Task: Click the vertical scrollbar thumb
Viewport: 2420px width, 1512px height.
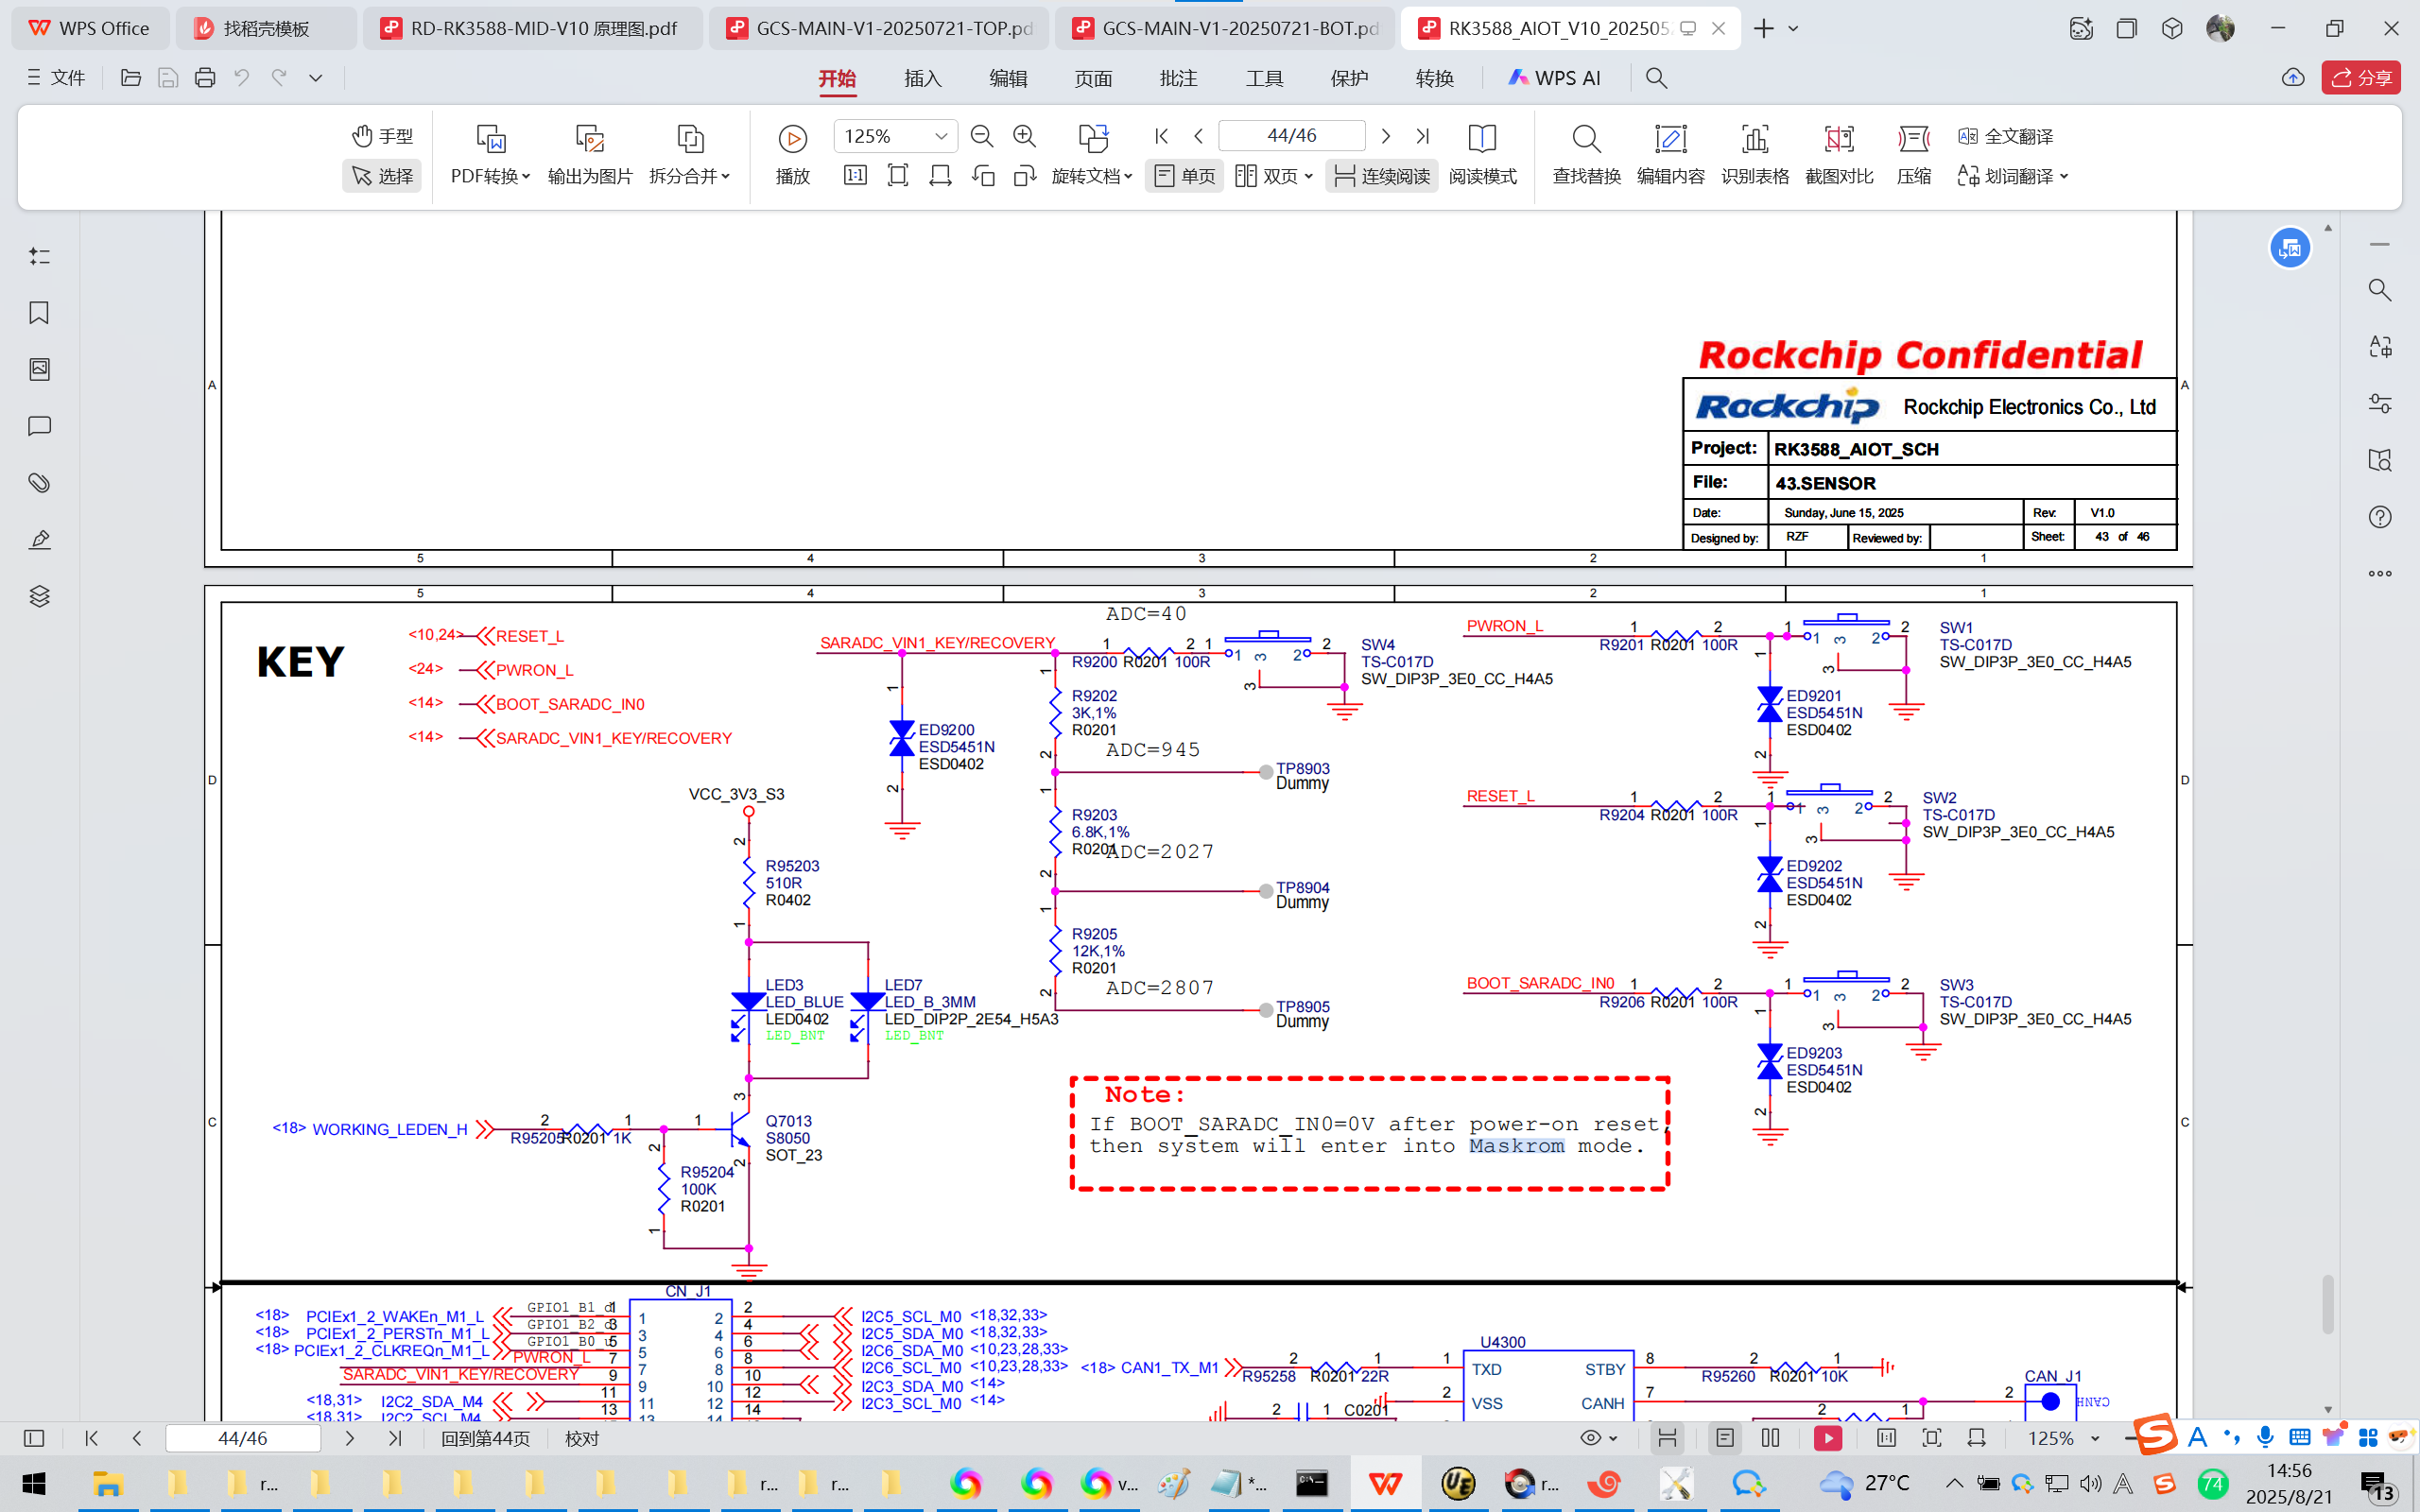Action: [x=2328, y=1303]
